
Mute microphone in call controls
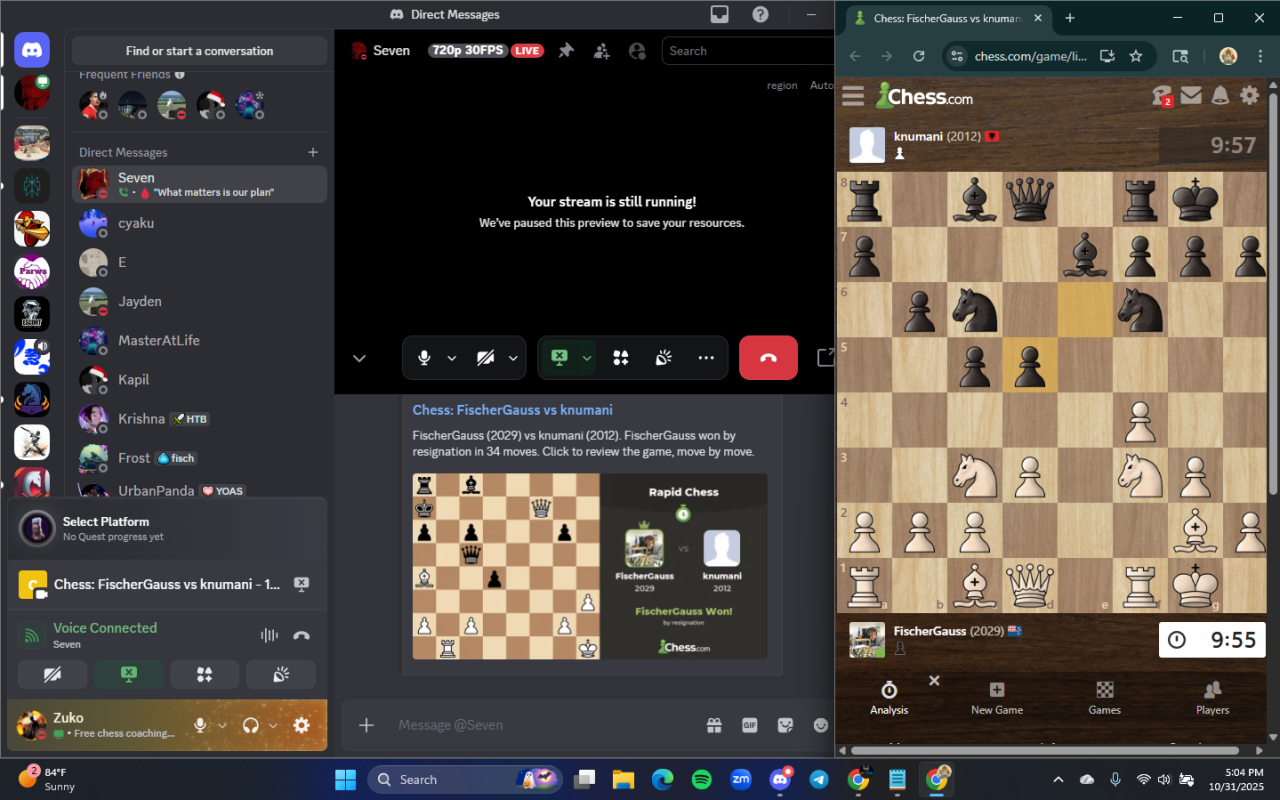(x=424, y=358)
